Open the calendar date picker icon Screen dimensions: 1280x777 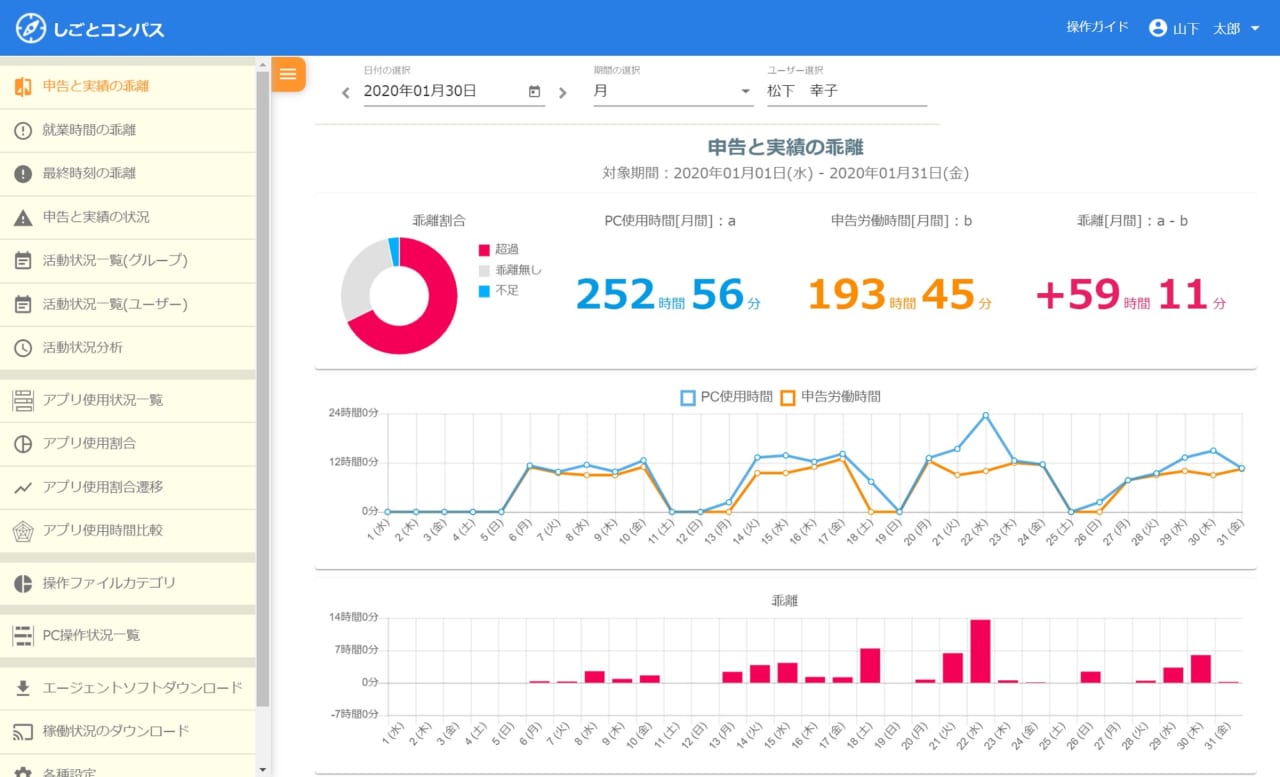pos(534,91)
